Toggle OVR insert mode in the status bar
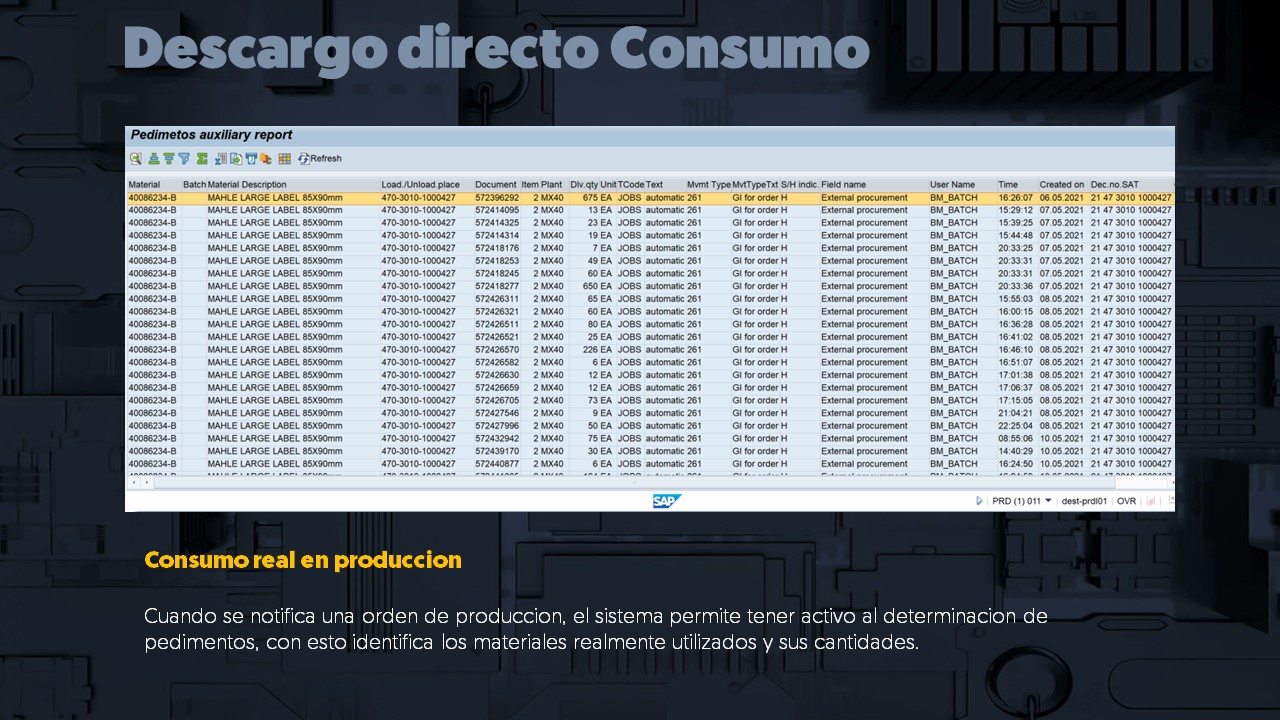Image resolution: width=1280 pixels, height=720 pixels. pos(1126,501)
